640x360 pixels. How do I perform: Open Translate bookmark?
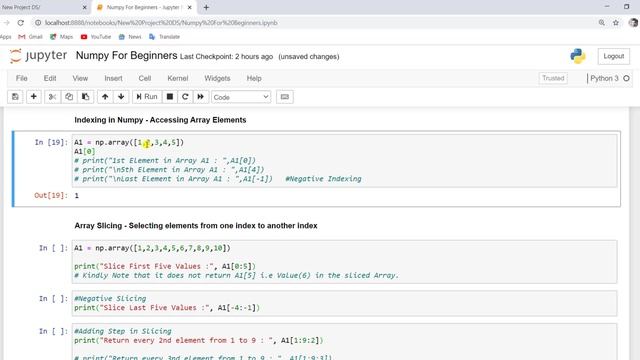tap(164, 37)
